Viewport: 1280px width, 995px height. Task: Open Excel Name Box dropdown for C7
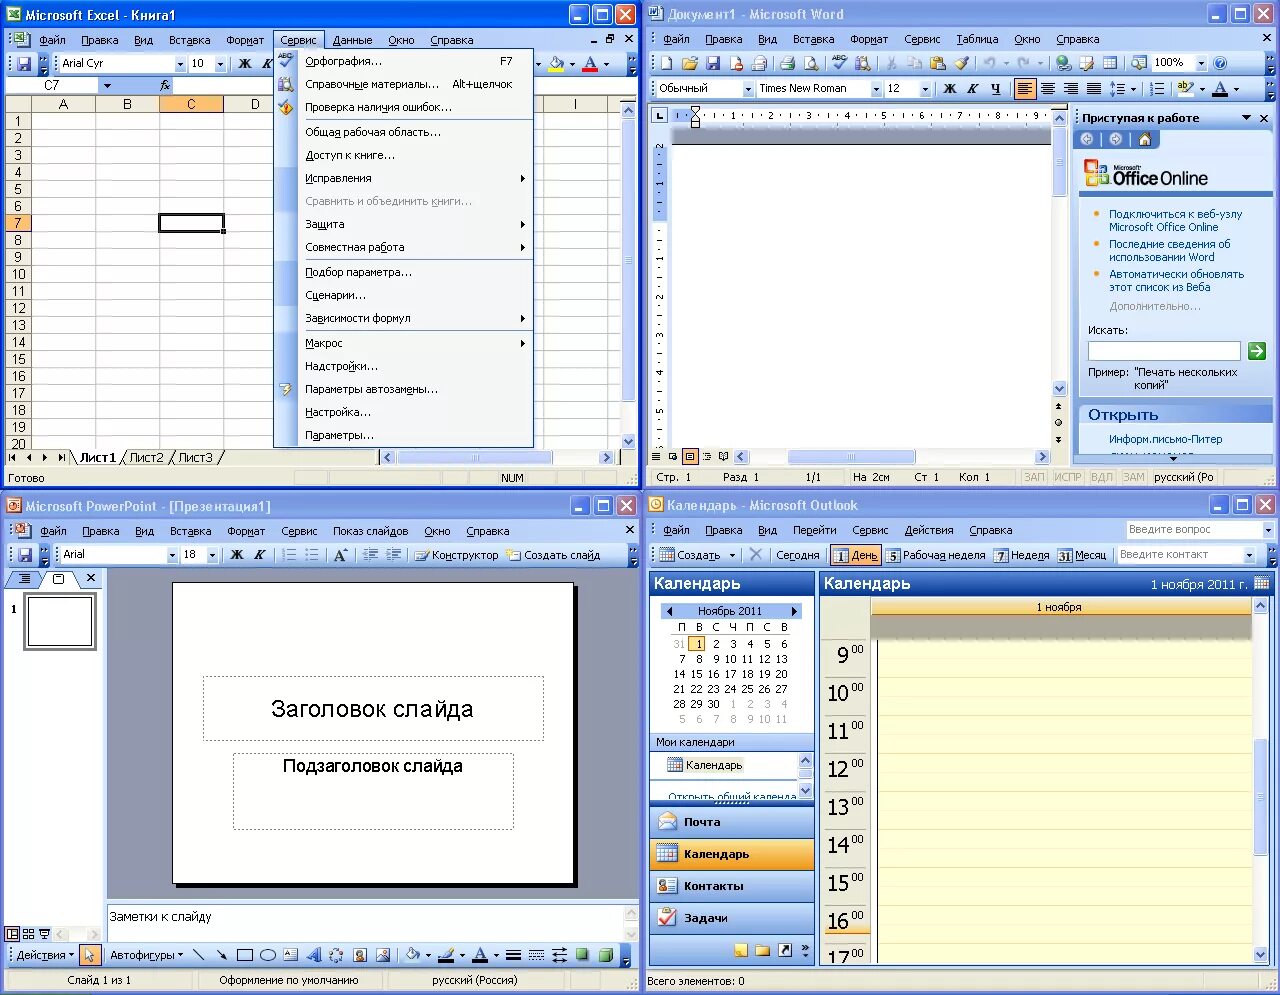click(106, 86)
